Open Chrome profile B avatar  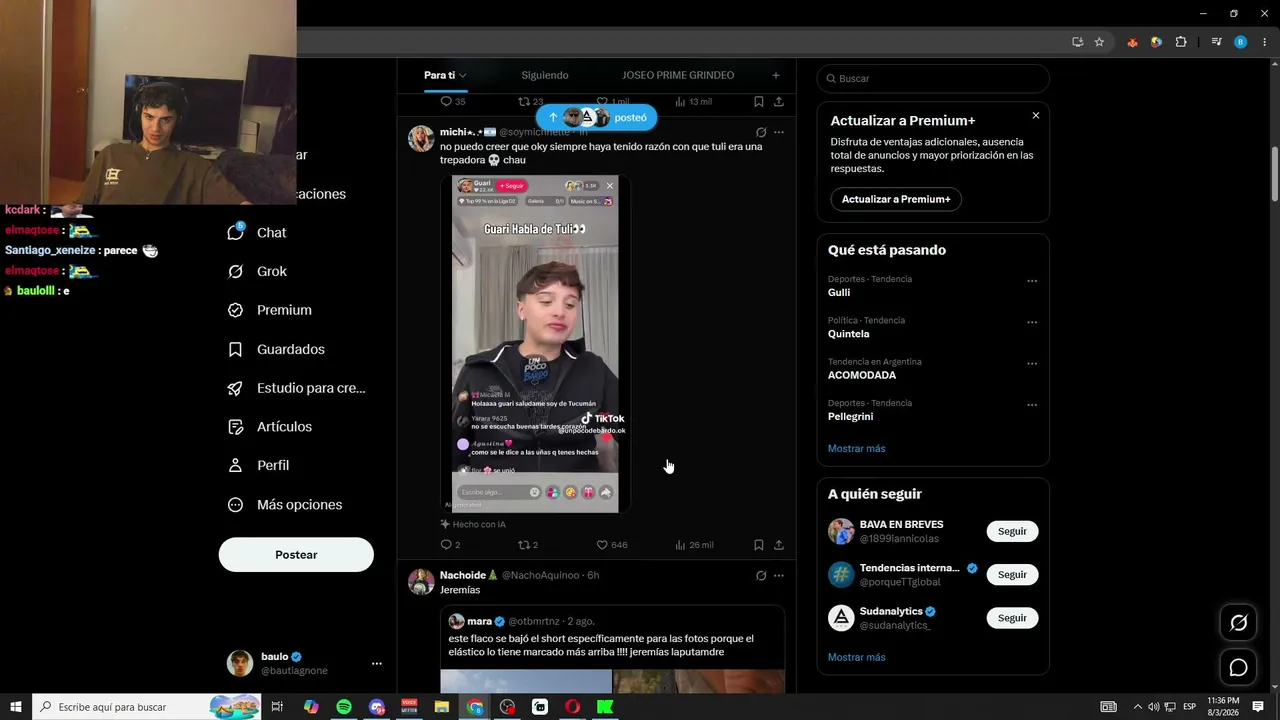point(1241,42)
